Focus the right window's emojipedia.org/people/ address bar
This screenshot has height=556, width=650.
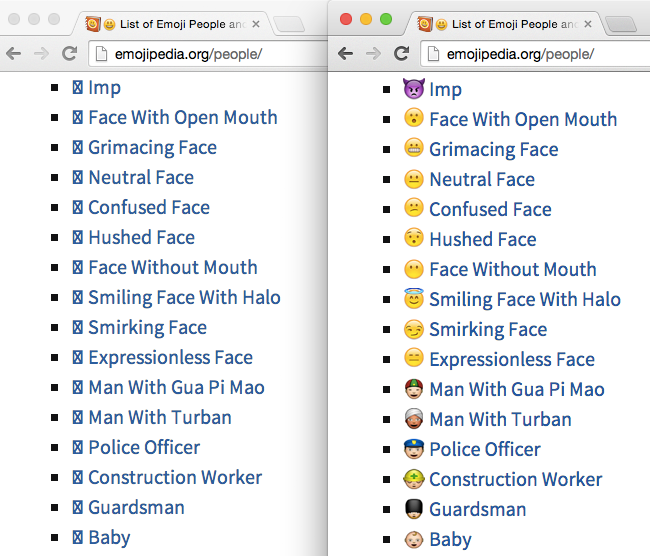(x=535, y=54)
